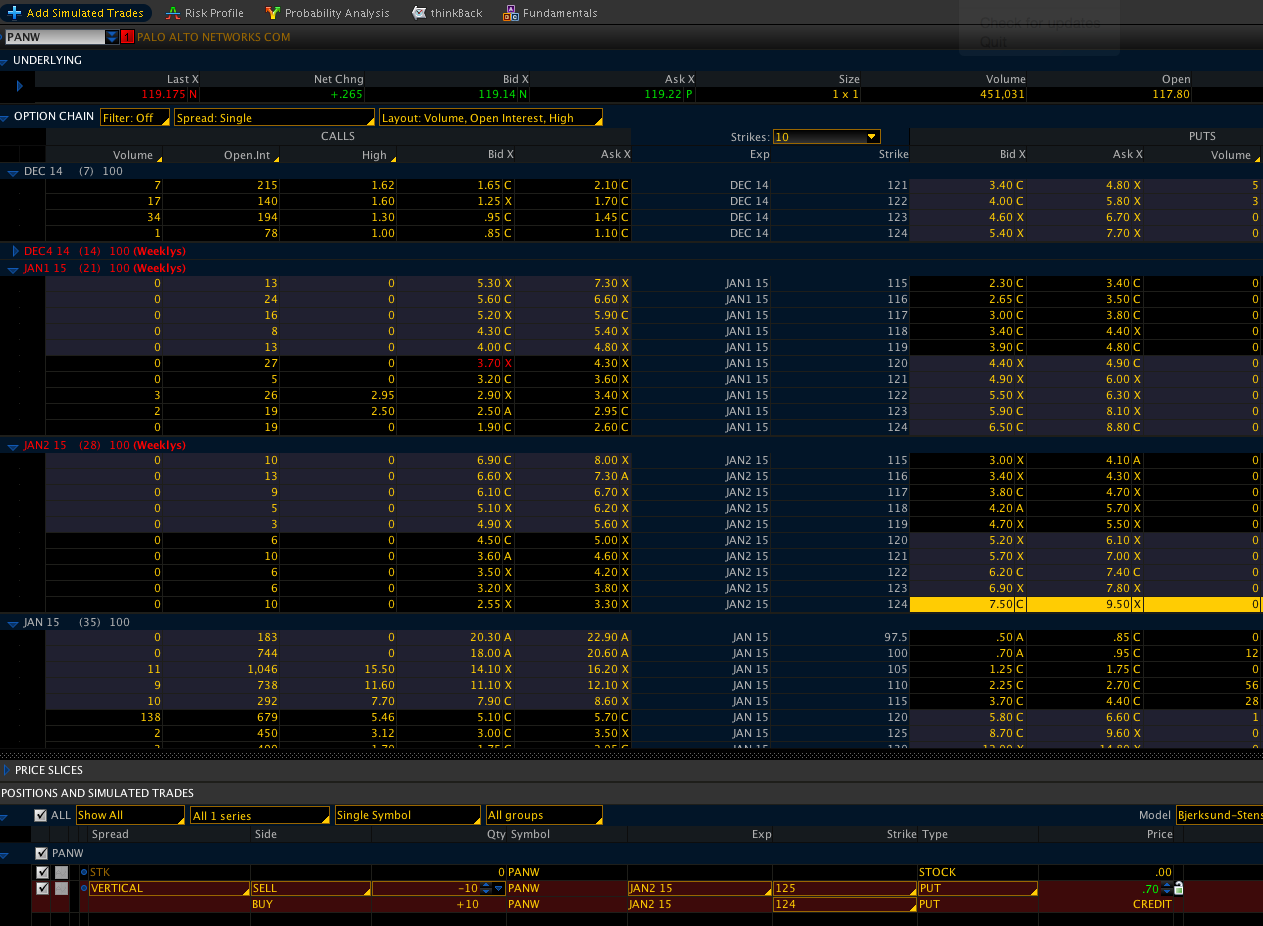Click the blue dot icon on STK row
The width and height of the screenshot is (1263, 926).
84,872
